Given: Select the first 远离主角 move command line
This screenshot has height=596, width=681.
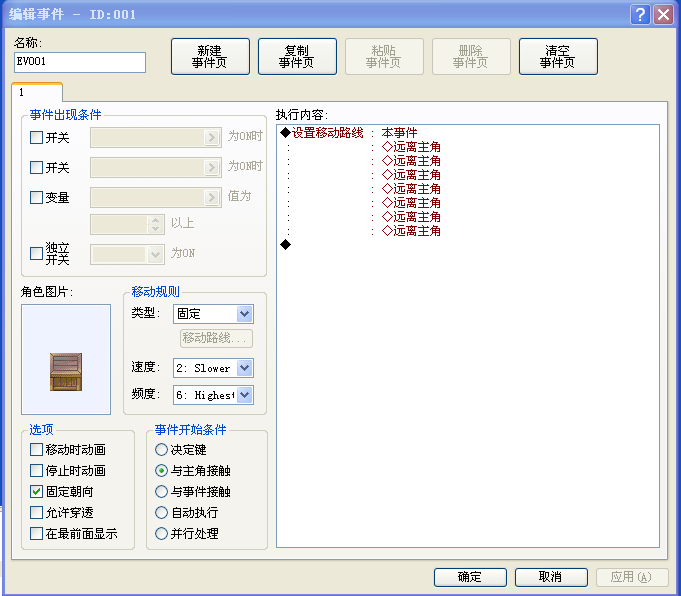Looking at the screenshot, I should [468, 147].
